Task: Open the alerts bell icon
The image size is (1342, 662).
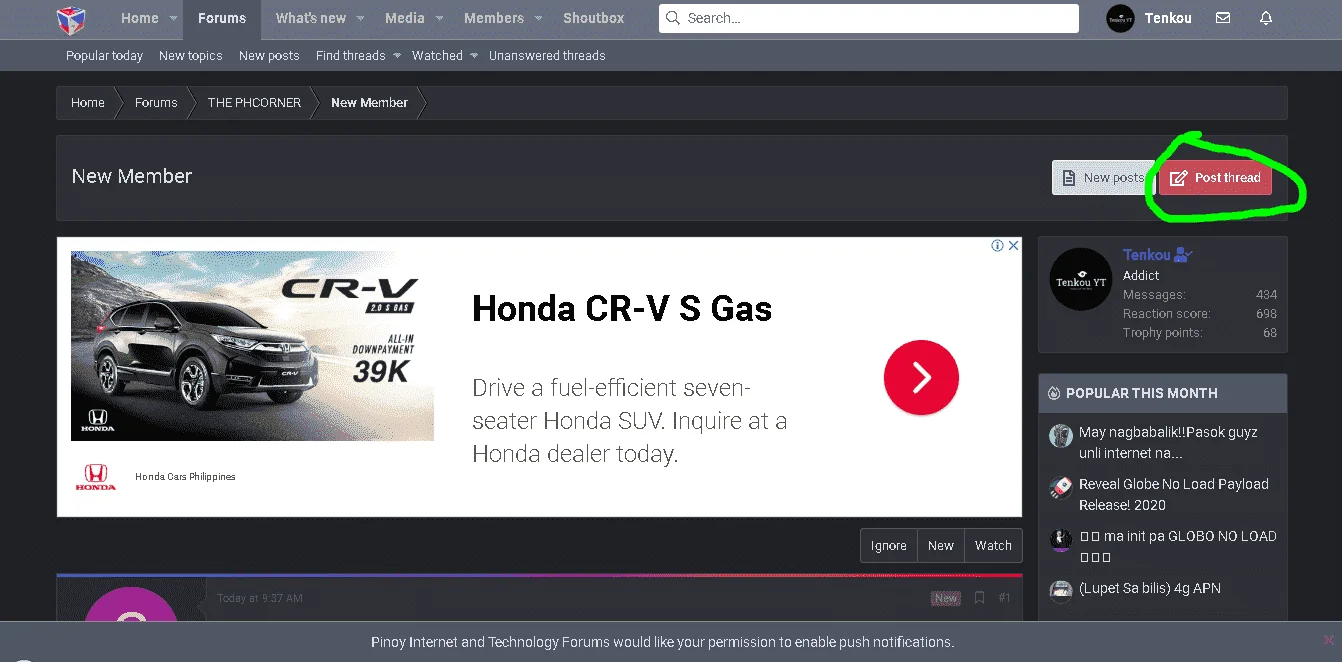Action: tap(1266, 18)
